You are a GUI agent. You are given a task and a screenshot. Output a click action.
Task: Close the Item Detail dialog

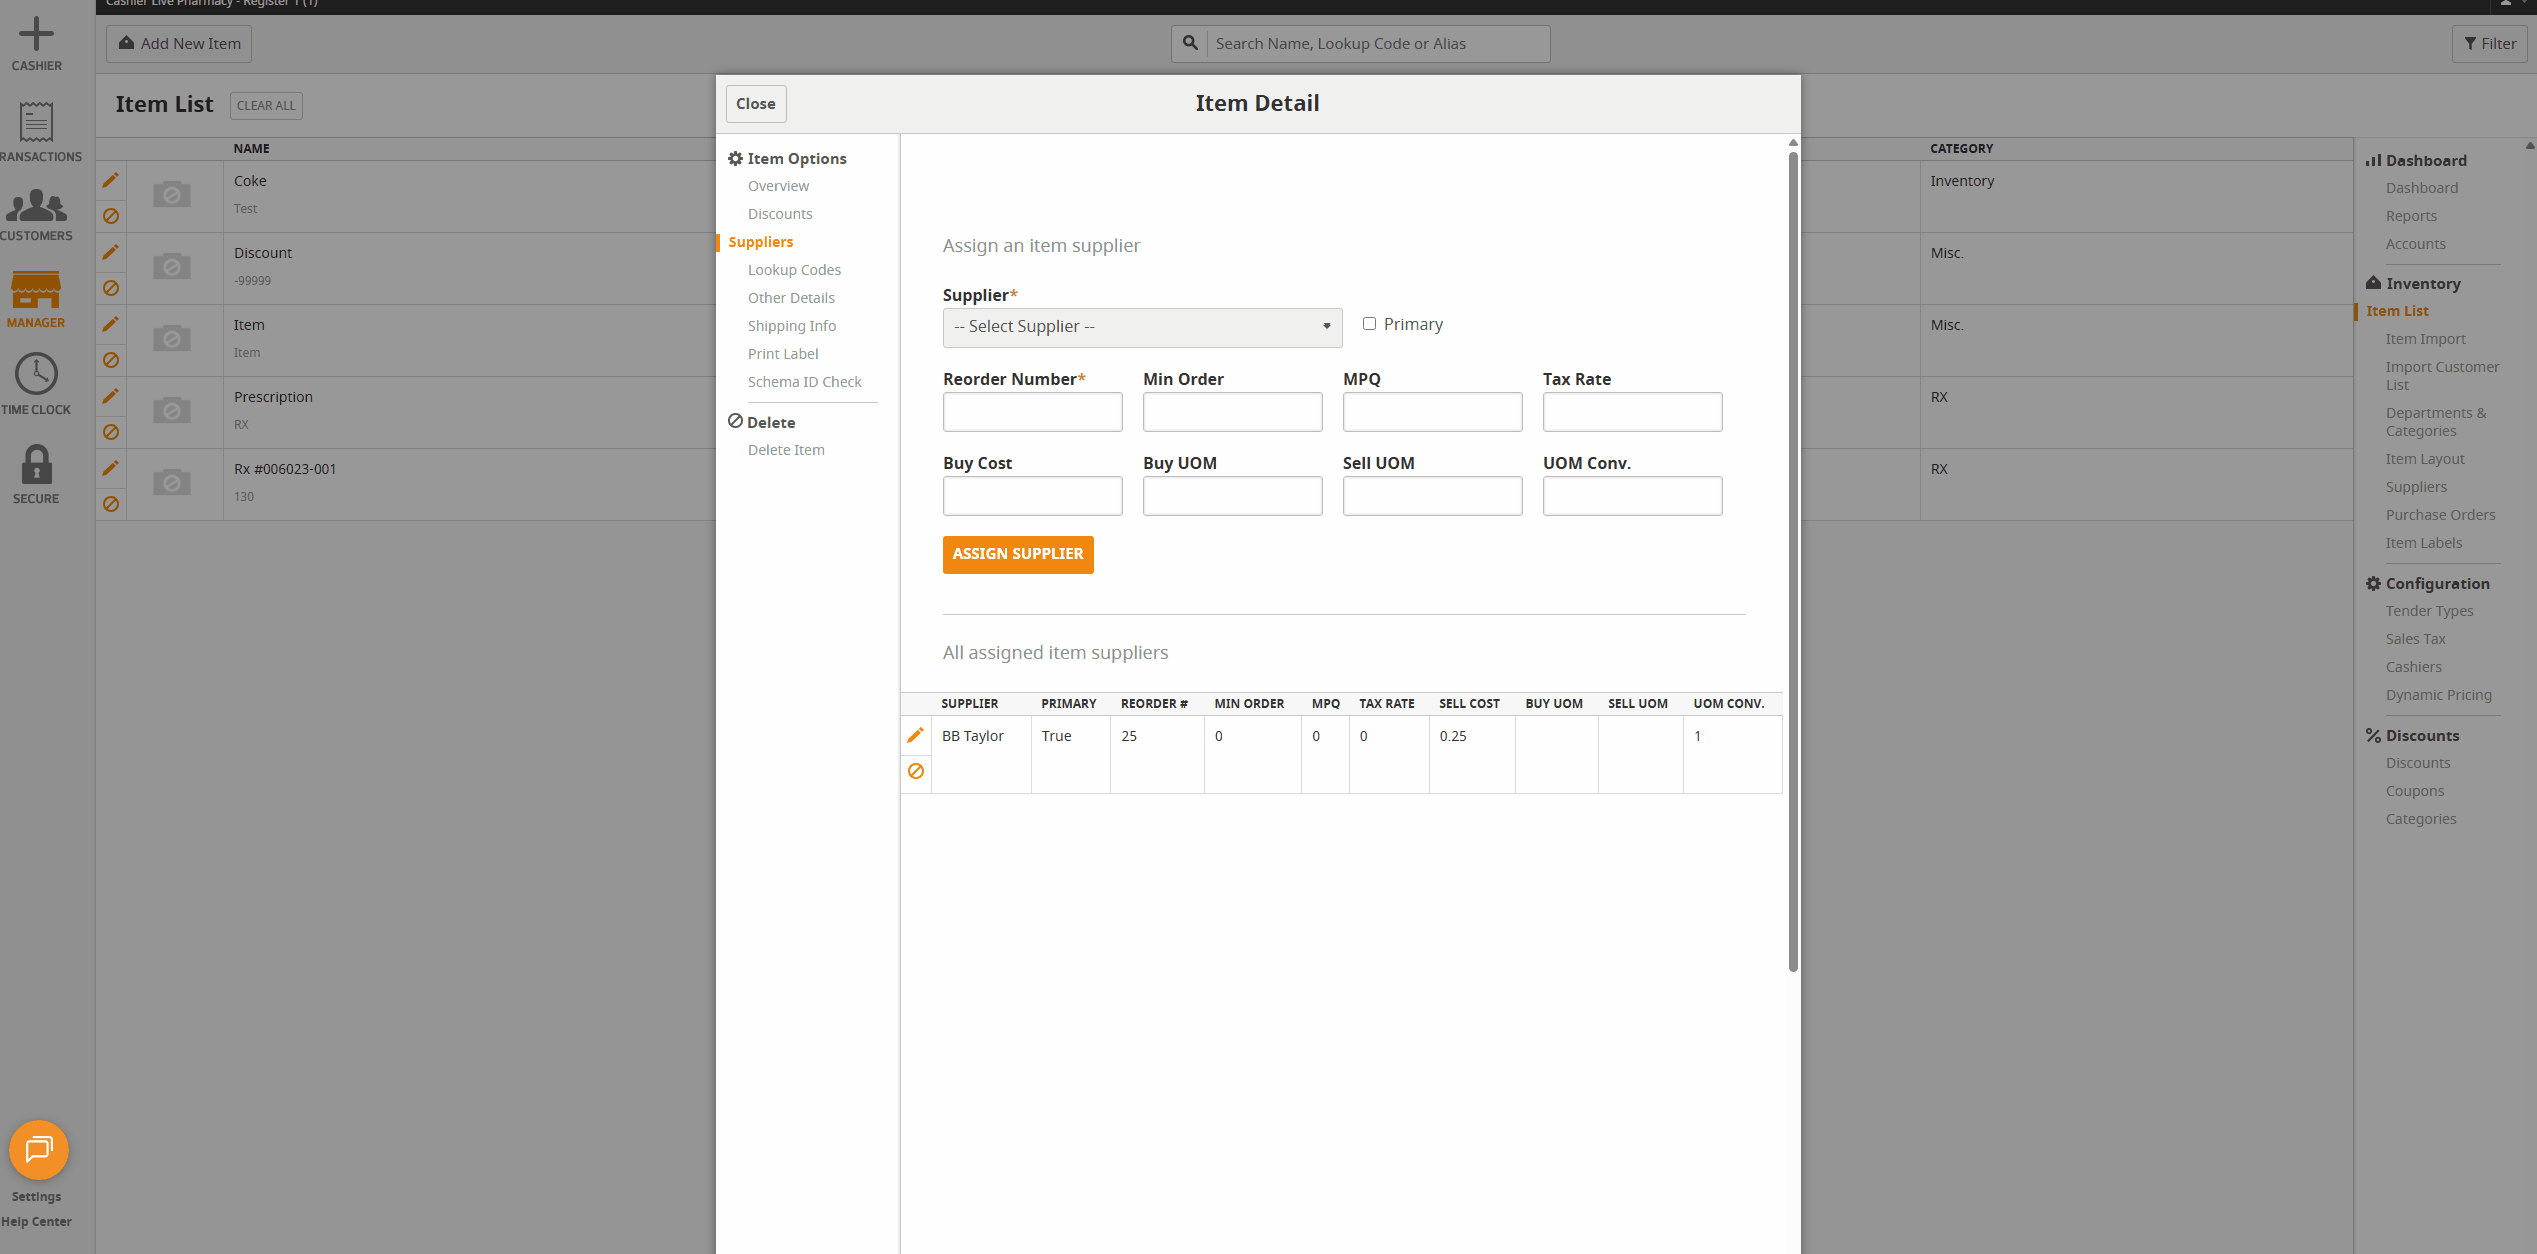pos(755,104)
